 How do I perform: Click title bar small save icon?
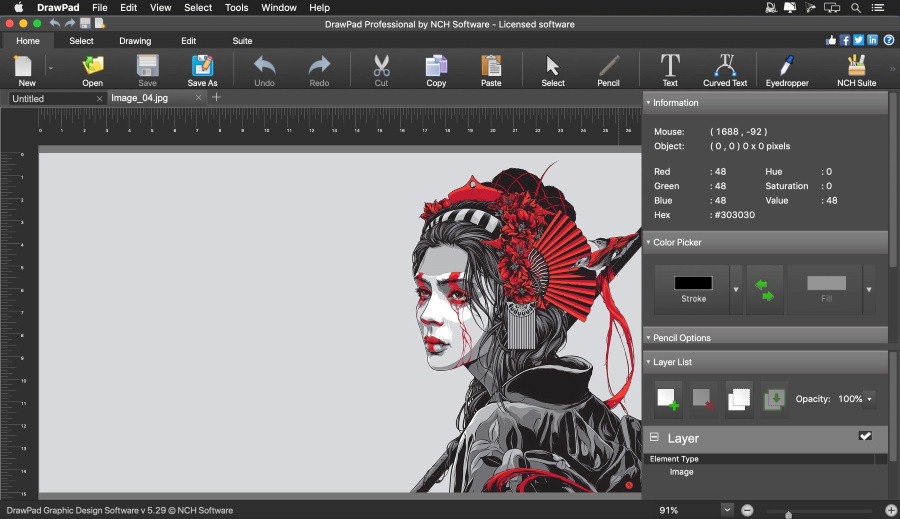click(85, 24)
